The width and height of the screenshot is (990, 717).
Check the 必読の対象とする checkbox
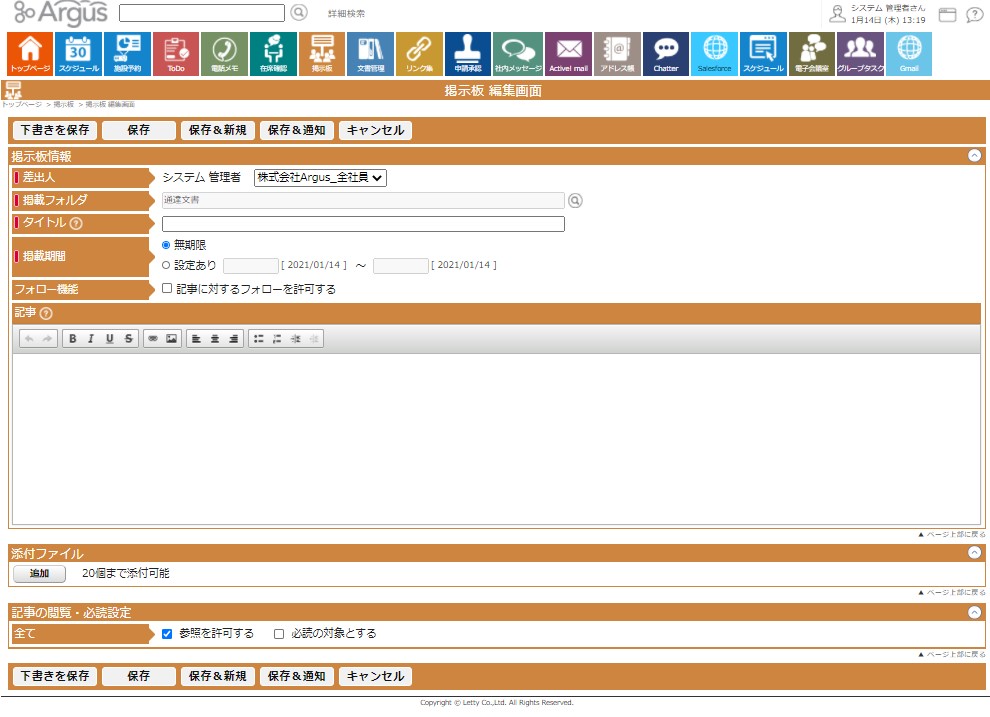click(279, 633)
